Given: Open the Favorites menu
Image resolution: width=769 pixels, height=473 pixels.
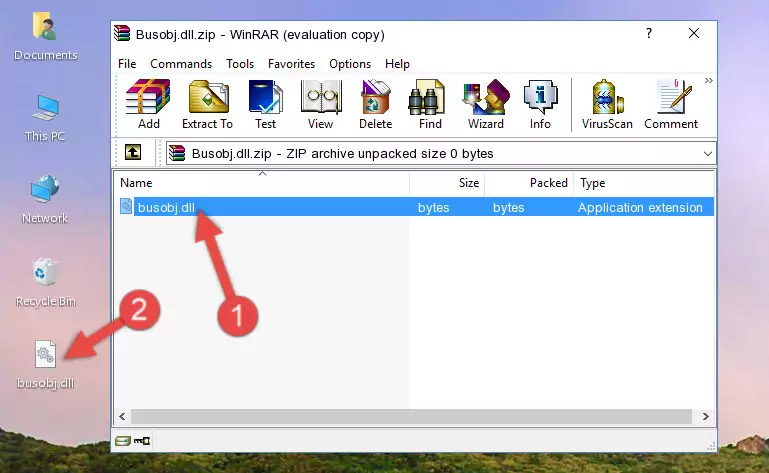Looking at the screenshot, I should coord(291,64).
